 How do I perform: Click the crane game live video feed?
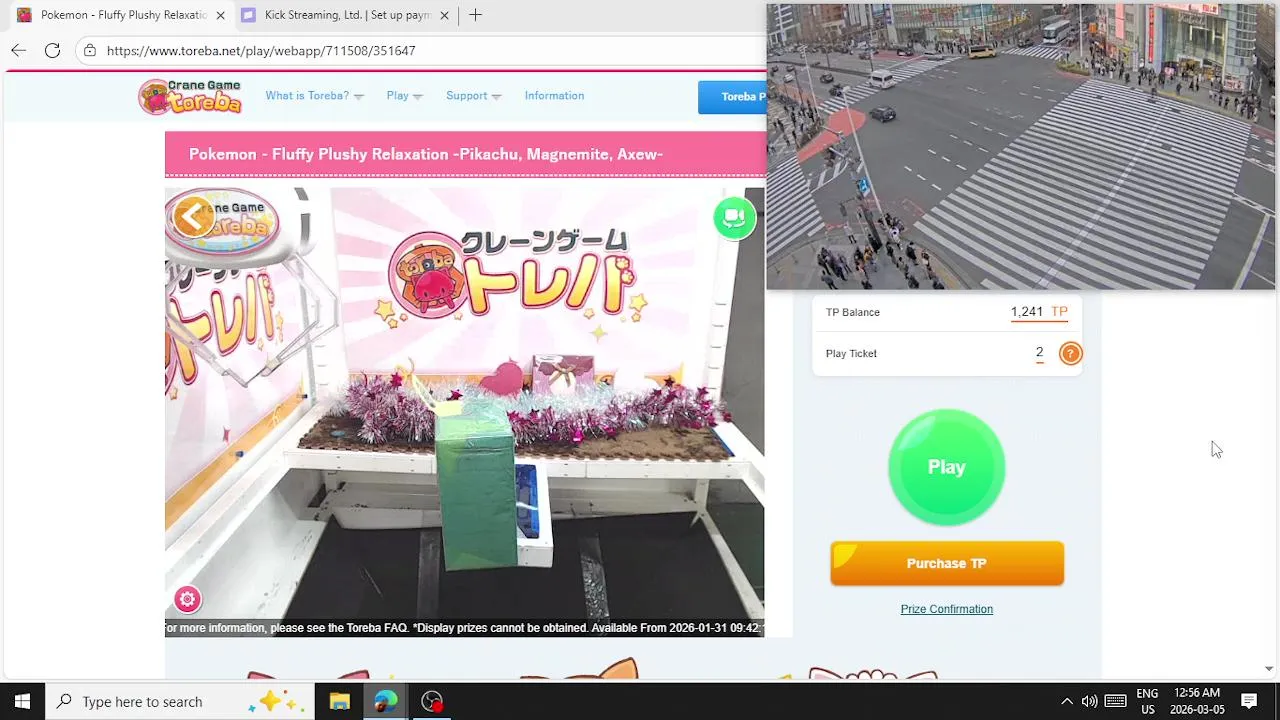pyautogui.click(x=464, y=410)
